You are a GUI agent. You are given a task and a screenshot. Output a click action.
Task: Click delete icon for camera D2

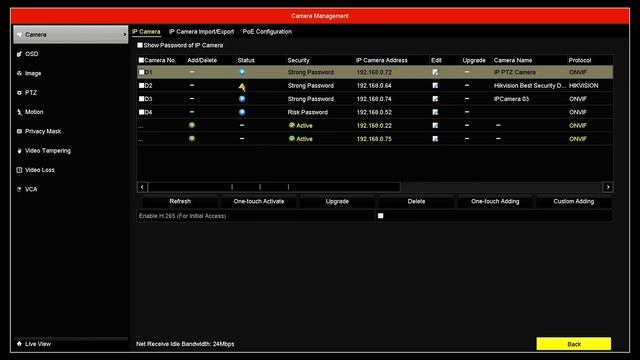point(192,85)
